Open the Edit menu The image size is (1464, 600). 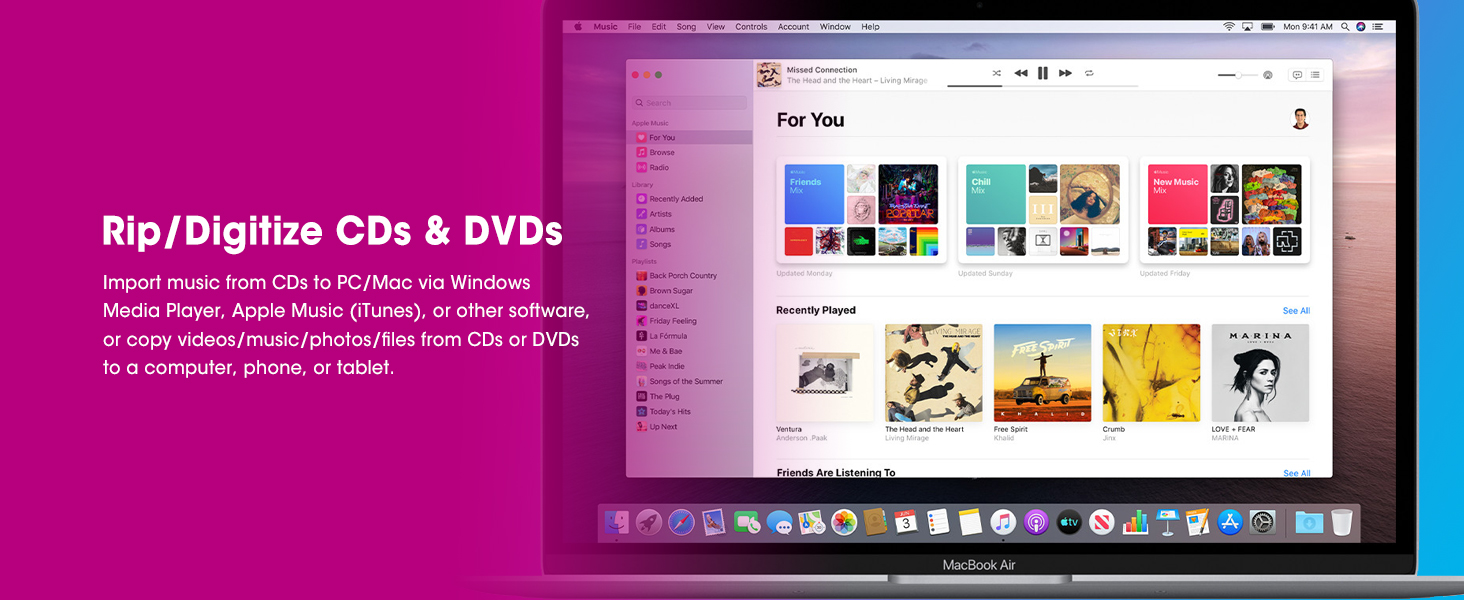[x=659, y=27]
